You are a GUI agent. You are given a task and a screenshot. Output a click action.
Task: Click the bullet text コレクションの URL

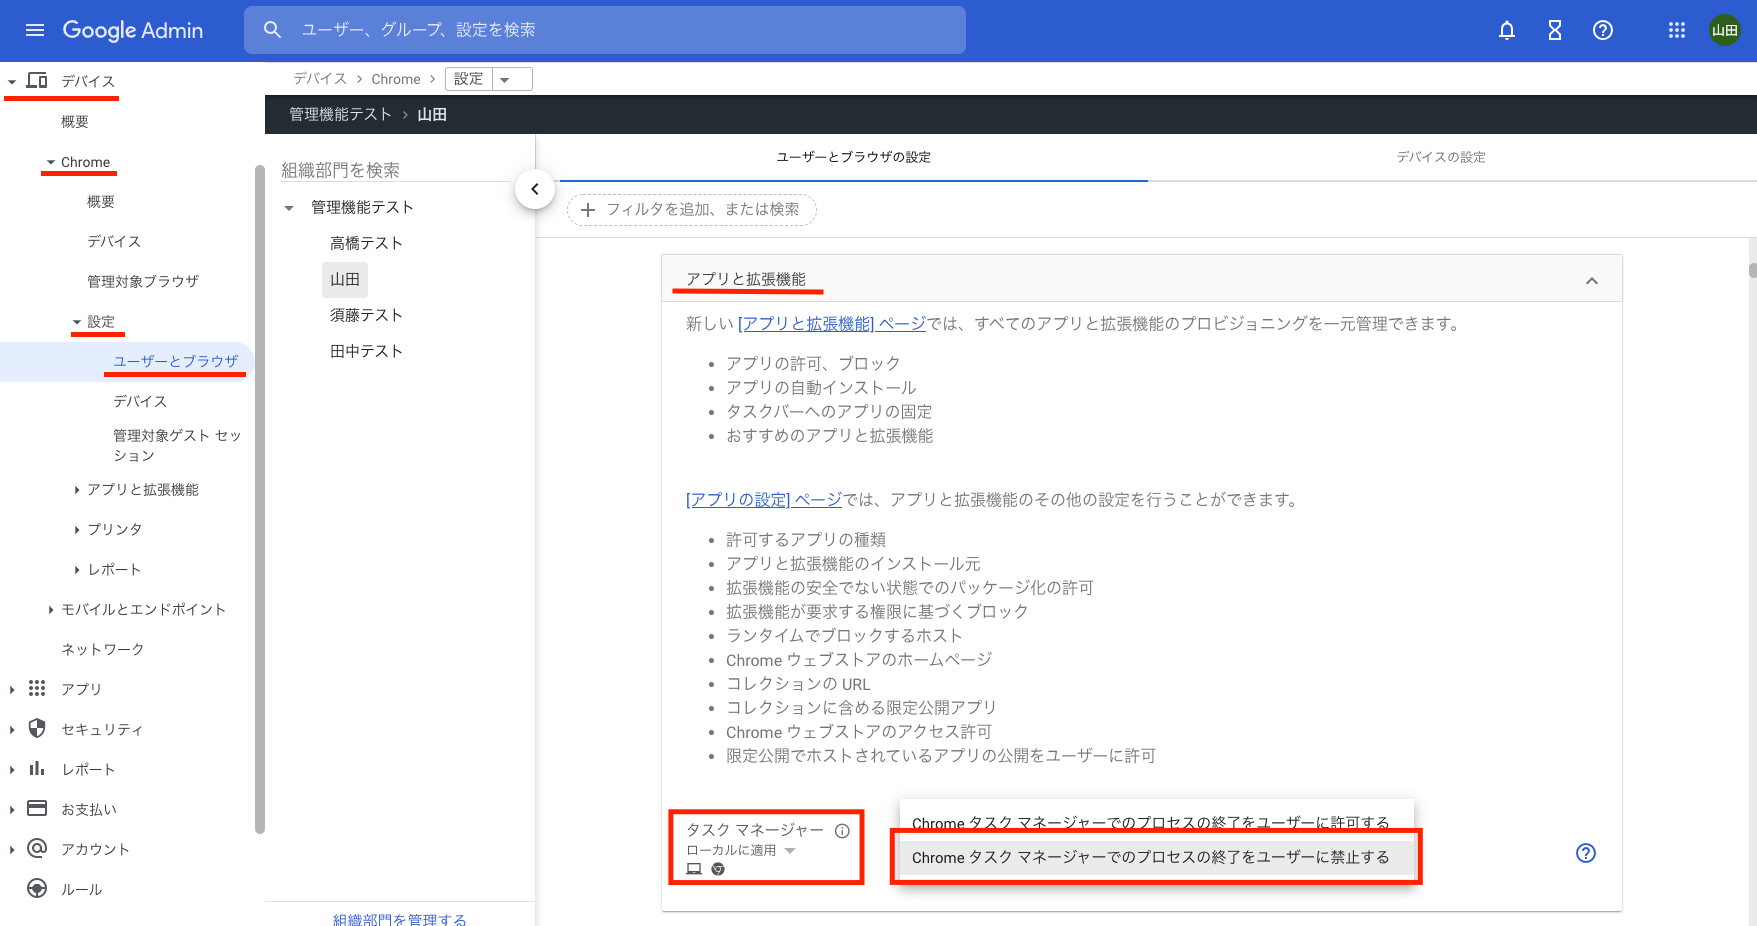798,683
